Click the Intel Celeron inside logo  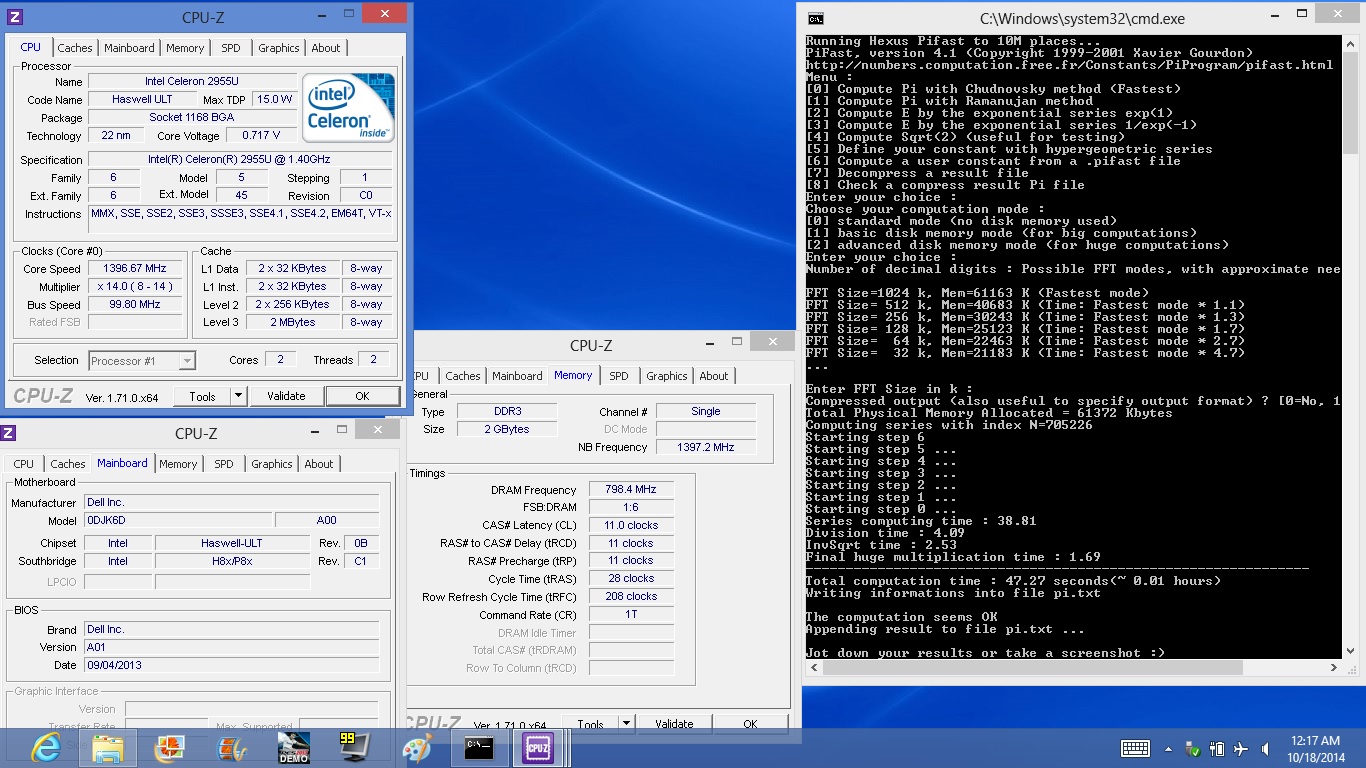349,107
